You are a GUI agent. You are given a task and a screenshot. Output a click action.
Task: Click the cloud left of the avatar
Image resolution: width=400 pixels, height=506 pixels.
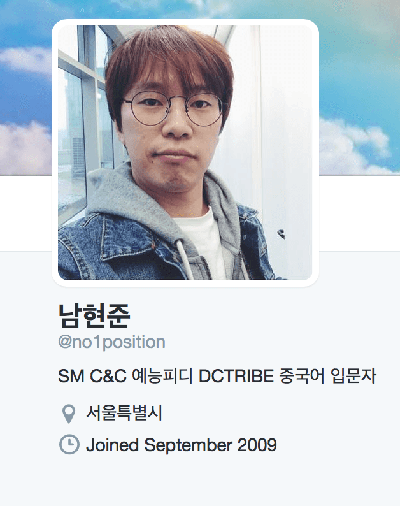(25, 148)
